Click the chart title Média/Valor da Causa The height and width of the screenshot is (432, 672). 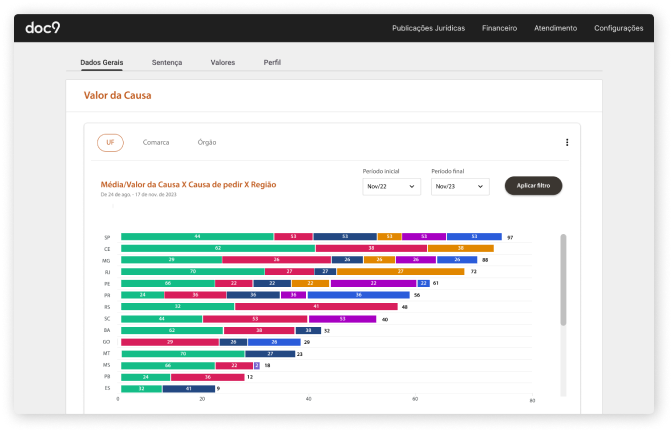tap(188, 185)
